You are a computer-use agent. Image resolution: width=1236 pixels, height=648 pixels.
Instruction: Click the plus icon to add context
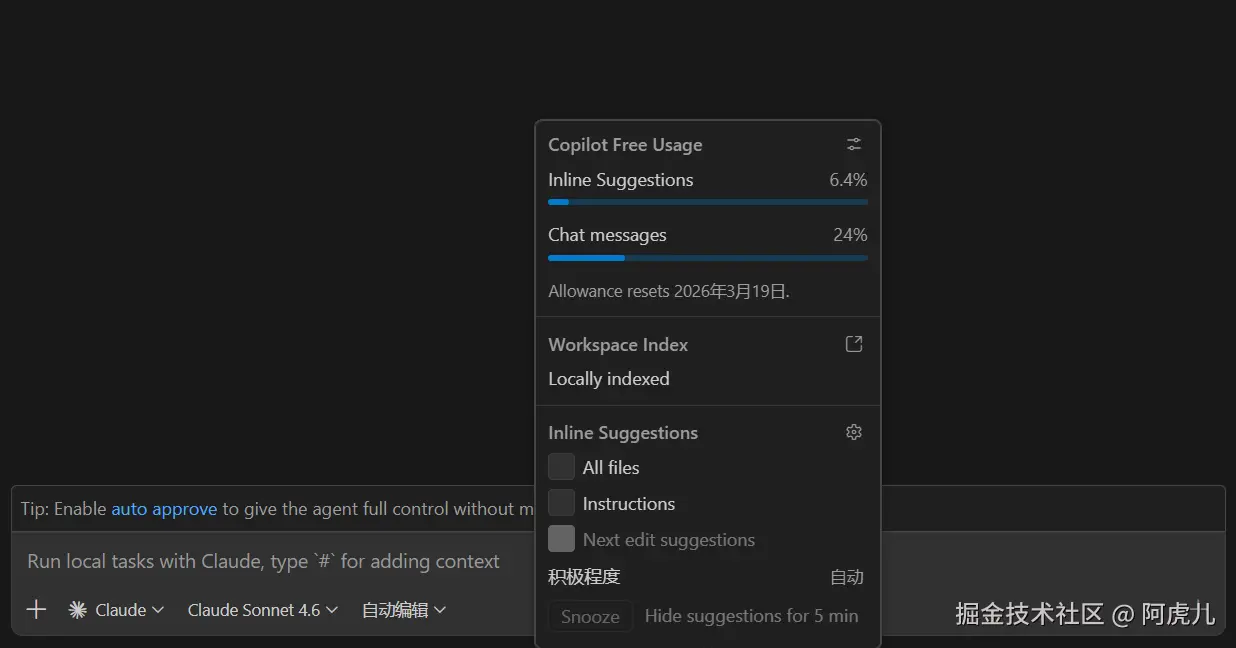(36, 609)
